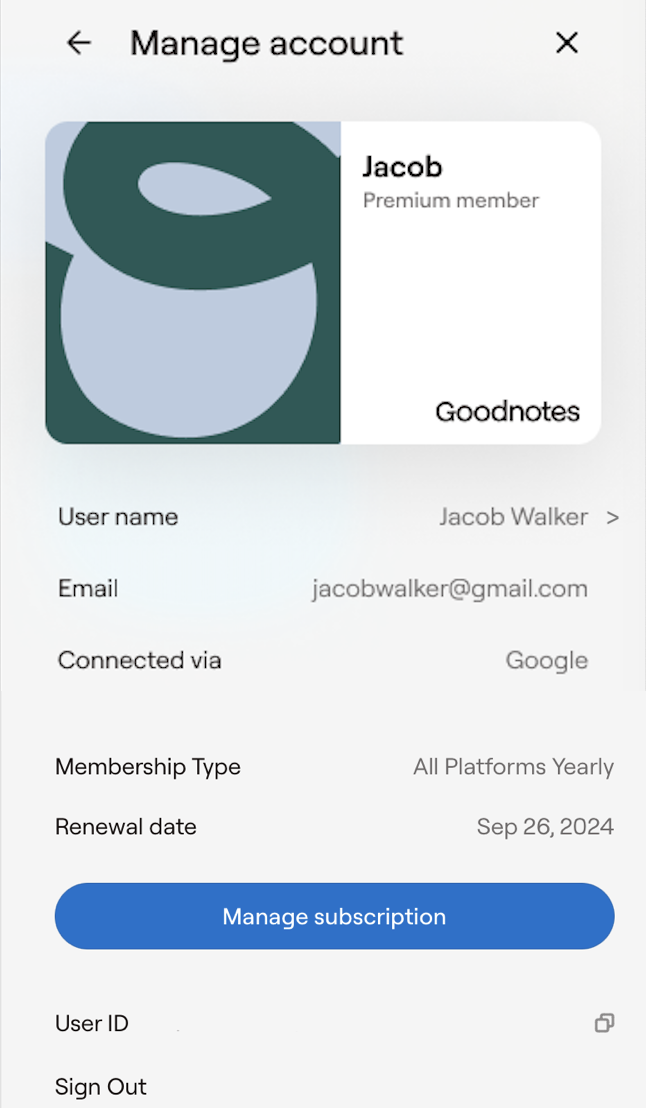
Task: Copy the User ID with the copy icon
Action: click(604, 1023)
